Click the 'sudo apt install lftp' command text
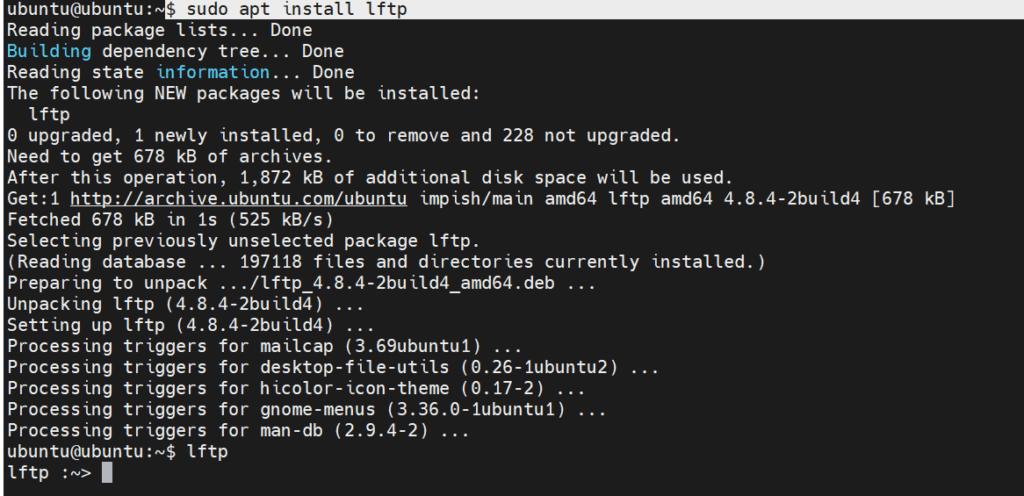This screenshot has height=496, width=1024. coord(296,9)
